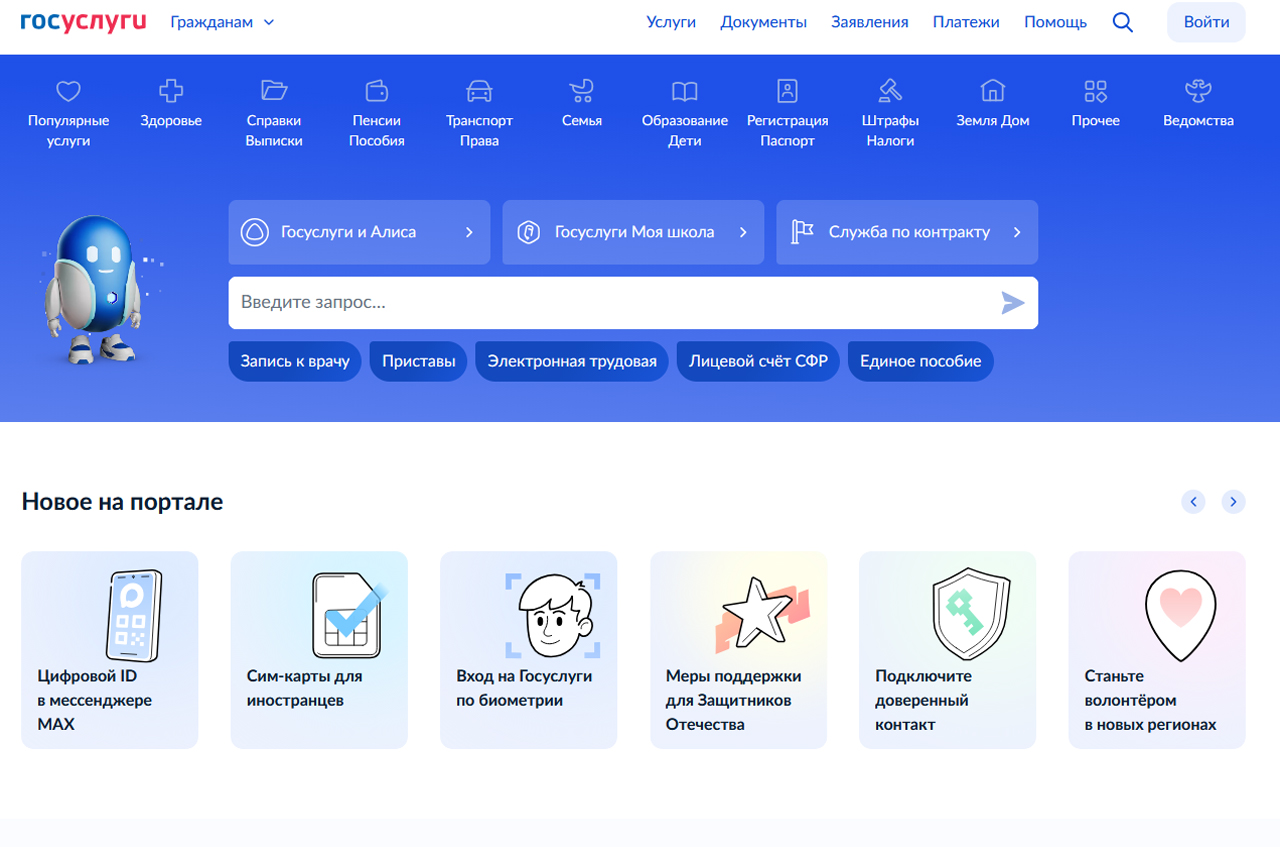Focus the Введите запрос search field

pos(610,303)
